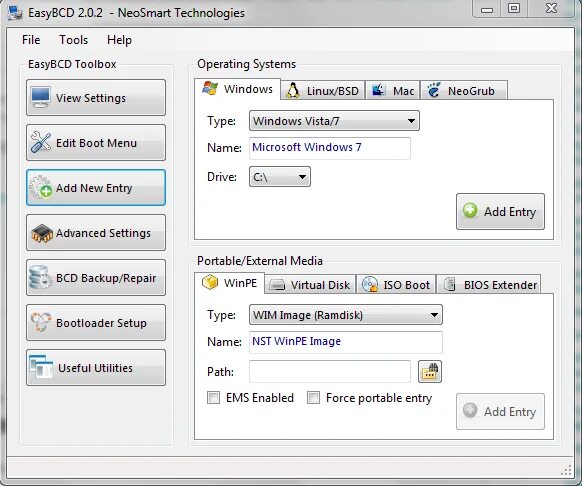The image size is (582, 486).
Task: Switch to the Virtual Disk tab
Action: tap(310, 285)
